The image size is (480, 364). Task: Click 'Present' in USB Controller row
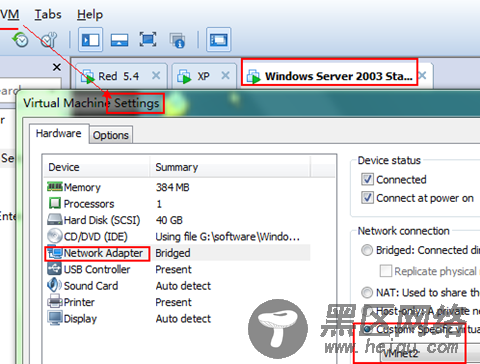(x=173, y=269)
